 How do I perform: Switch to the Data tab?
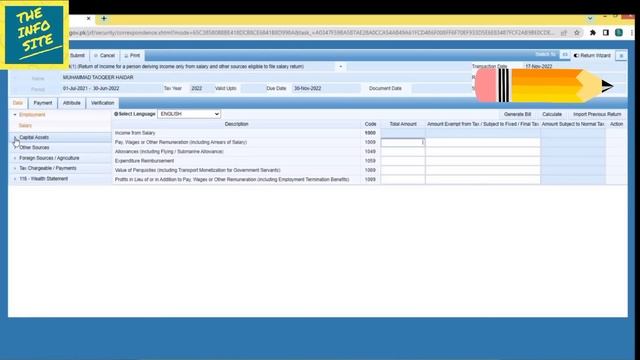(x=18, y=103)
